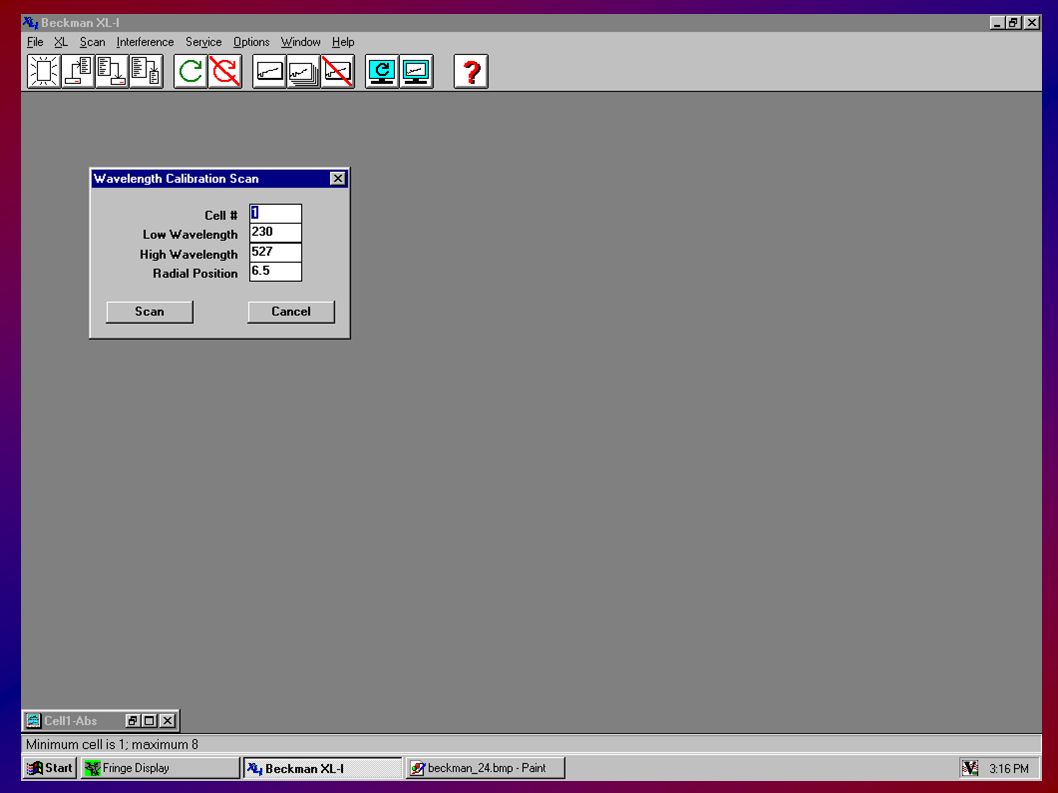Click the High Wavelength field showing 527
The height and width of the screenshot is (793, 1058).
tap(275, 252)
